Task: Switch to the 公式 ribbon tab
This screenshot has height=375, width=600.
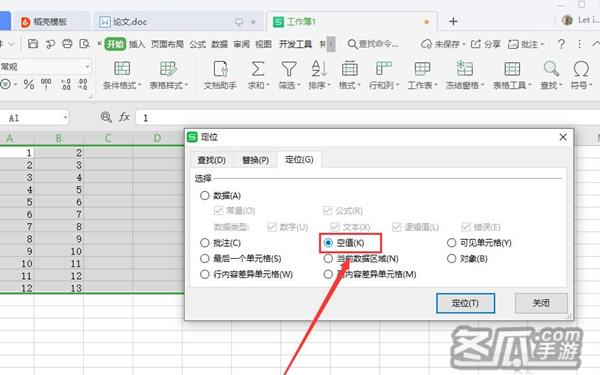Action: pyautogui.click(x=197, y=44)
